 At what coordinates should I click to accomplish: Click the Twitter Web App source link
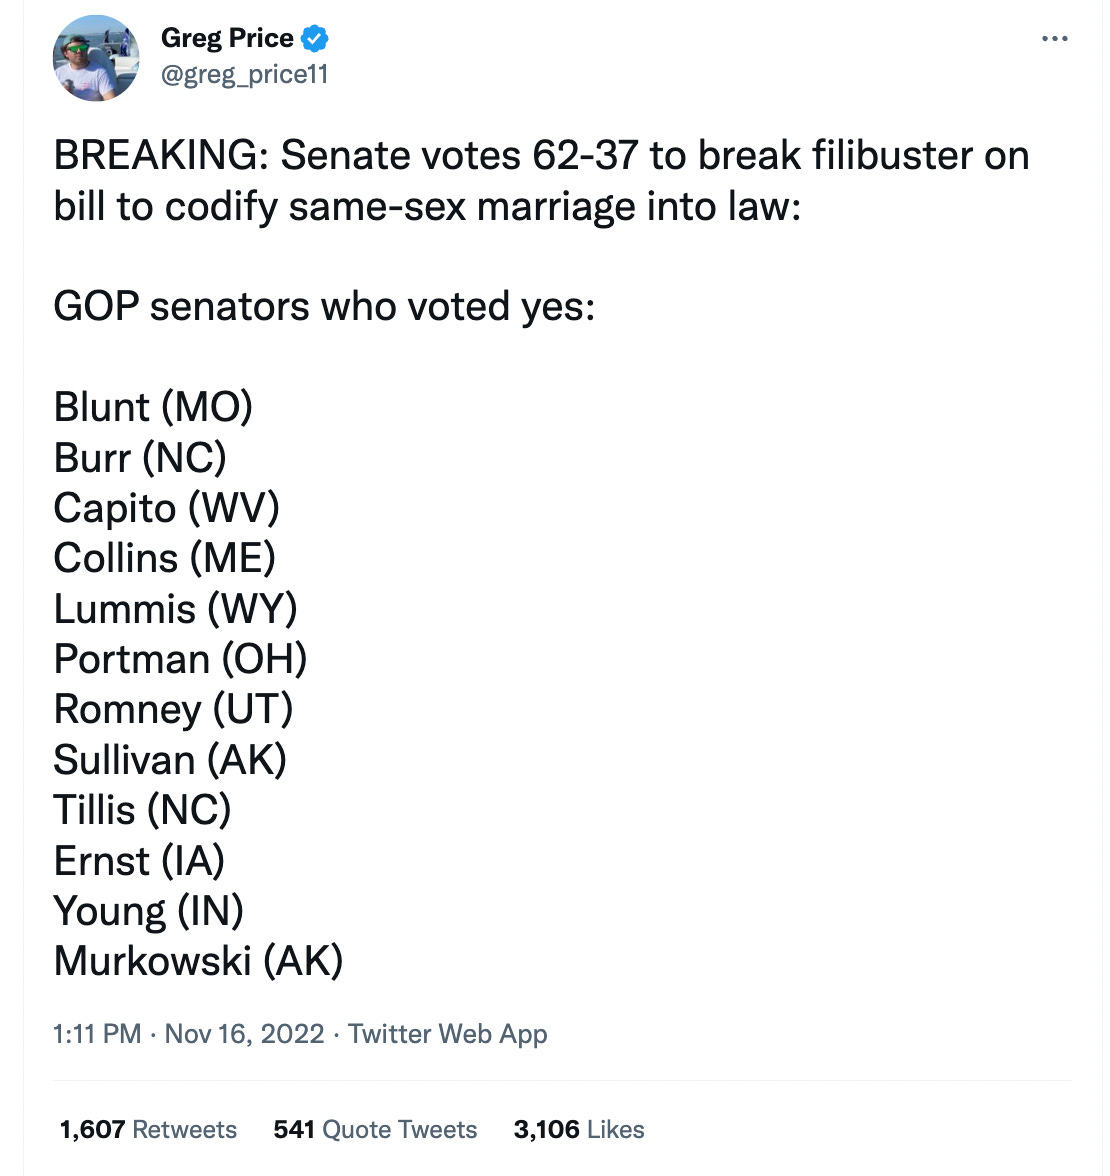click(x=448, y=1034)
